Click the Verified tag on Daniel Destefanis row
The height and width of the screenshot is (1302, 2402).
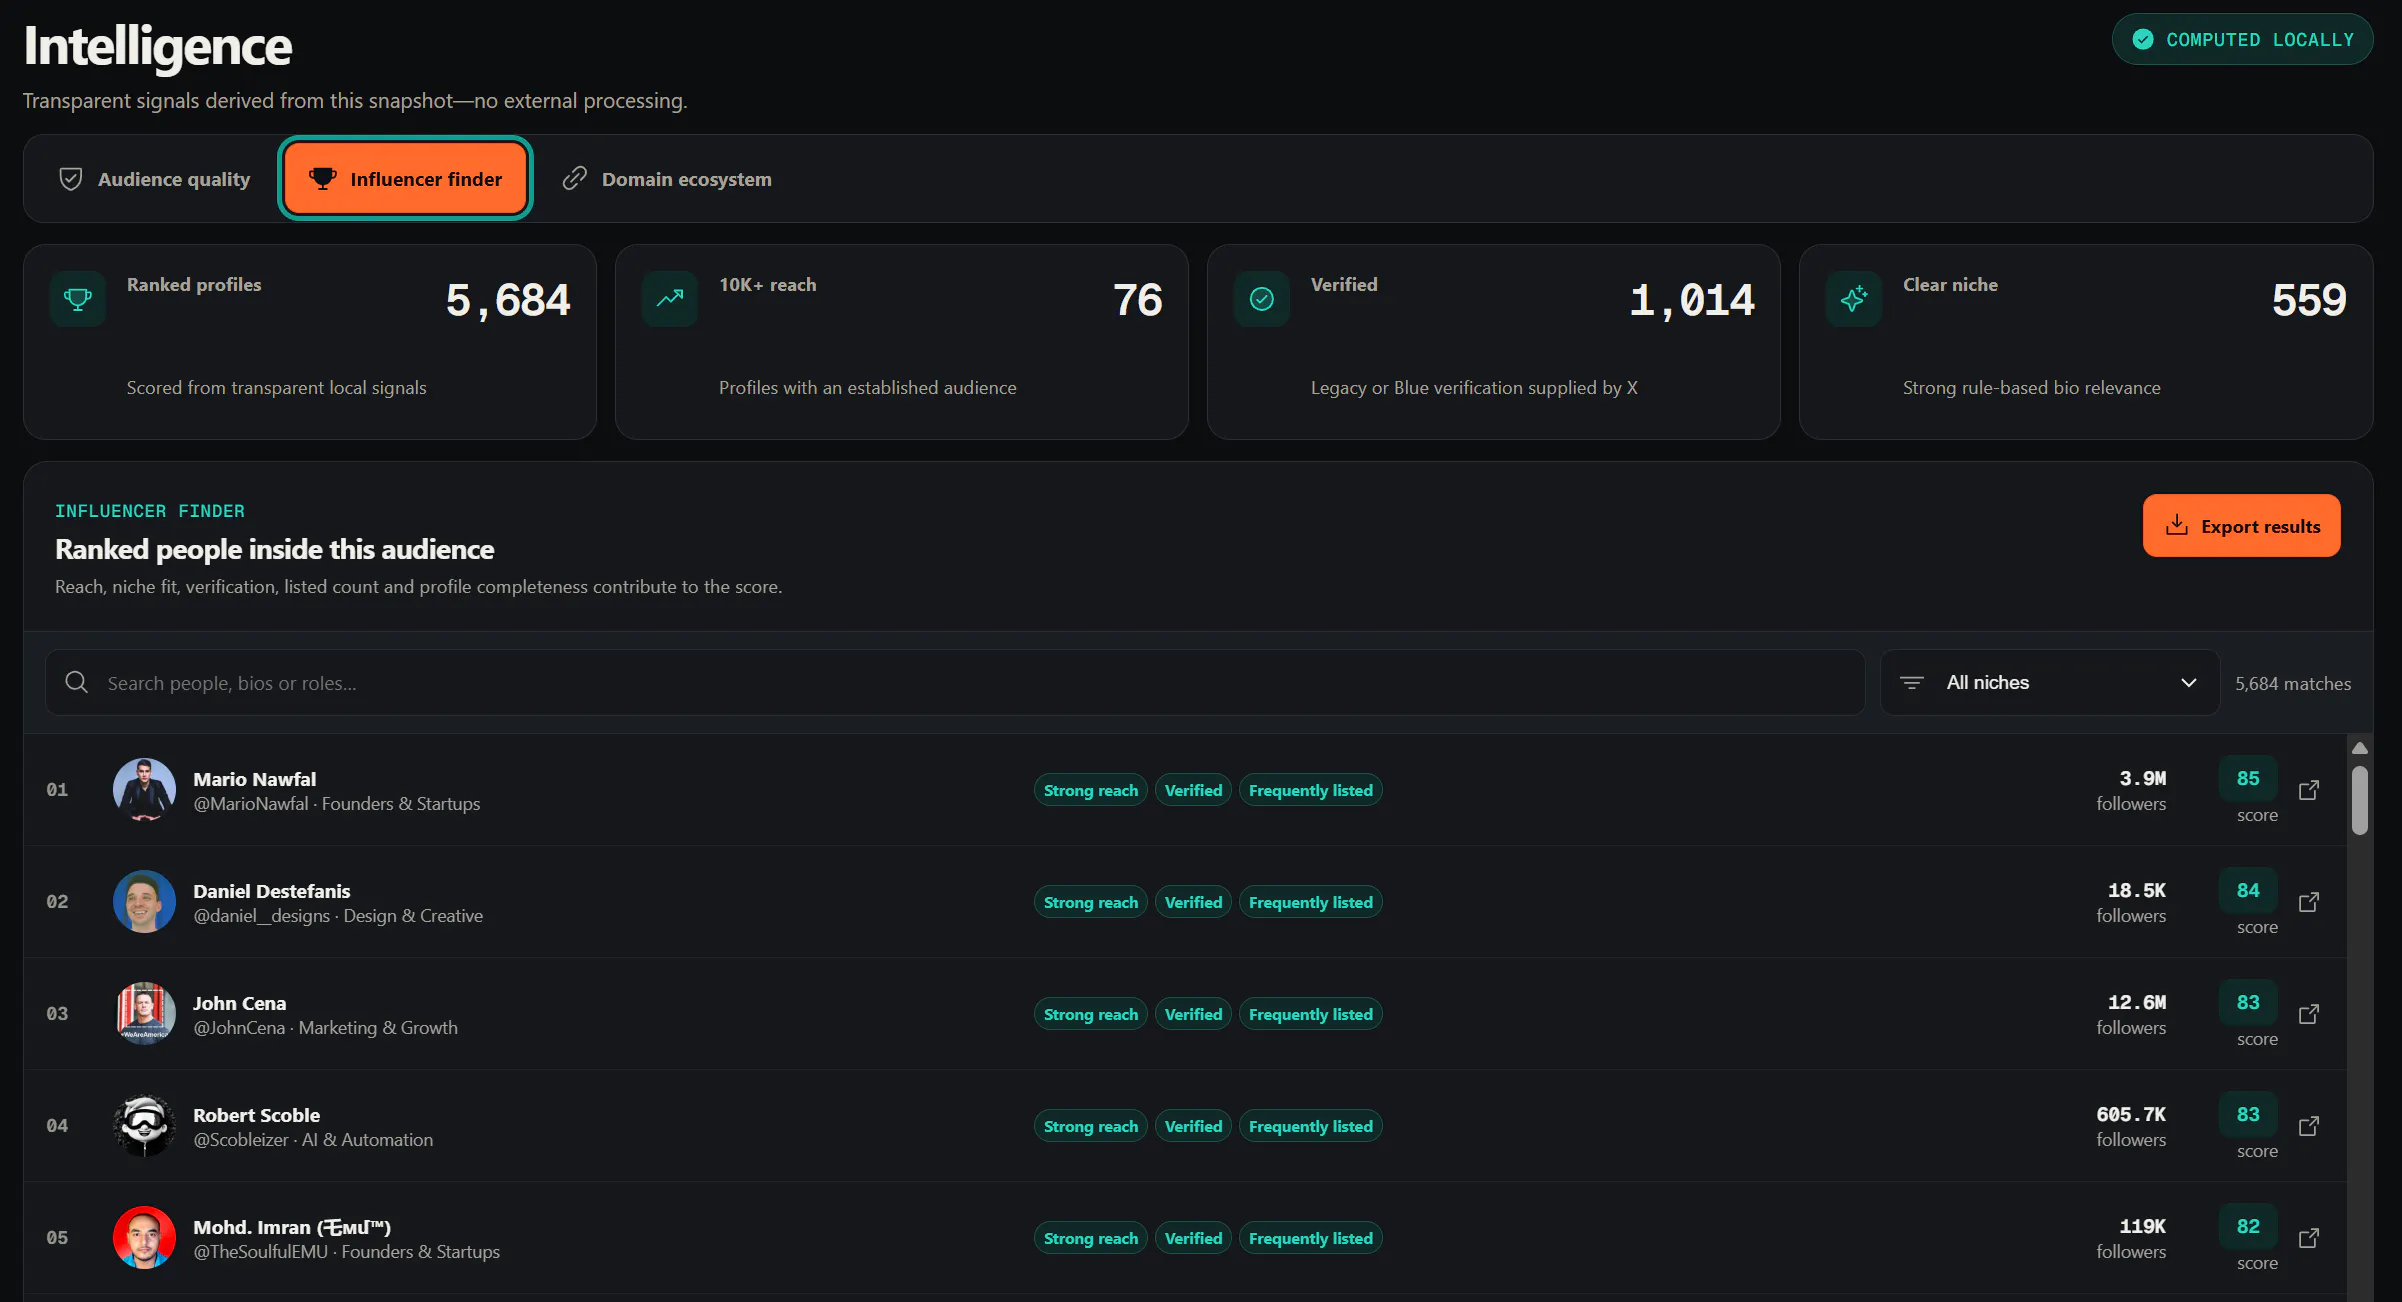pyautogui.click(x=1193, y=902)
